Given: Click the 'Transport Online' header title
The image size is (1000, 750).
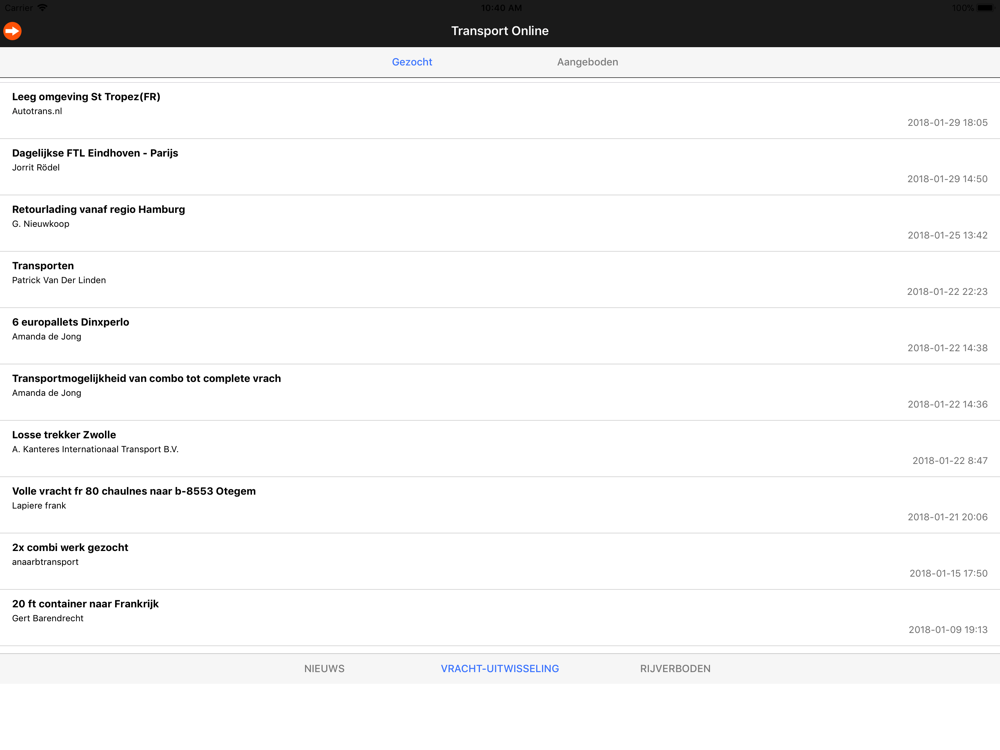Looking at the screenshot, I should point(500,31).
